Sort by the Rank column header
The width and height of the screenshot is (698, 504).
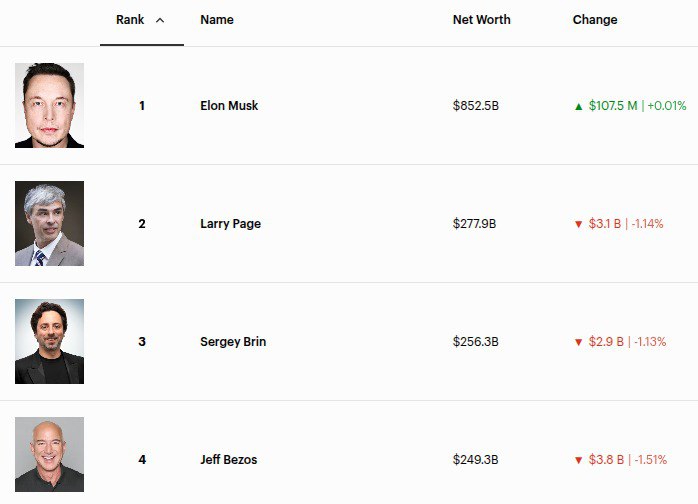pyautogui.click(x=130, y=20)
